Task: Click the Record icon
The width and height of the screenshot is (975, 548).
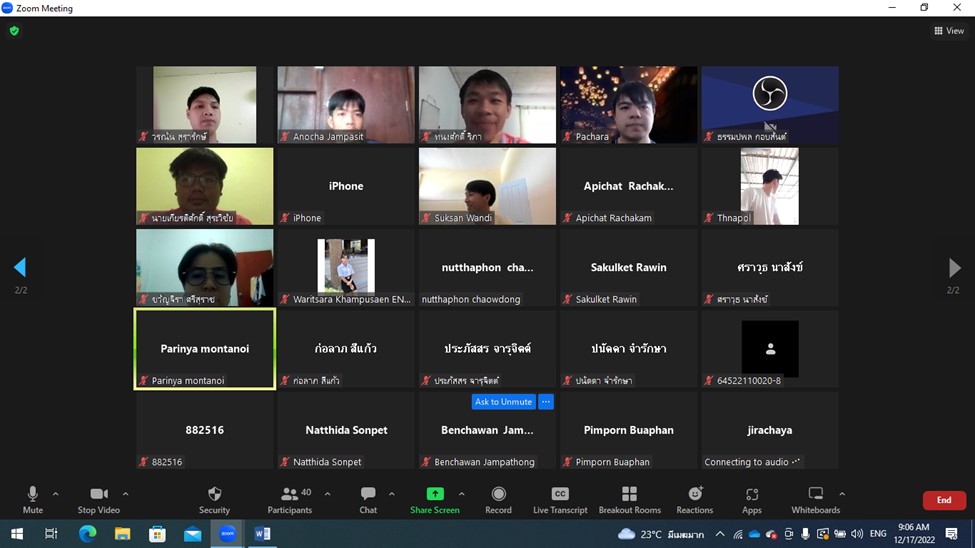Action: coord(498,500)
